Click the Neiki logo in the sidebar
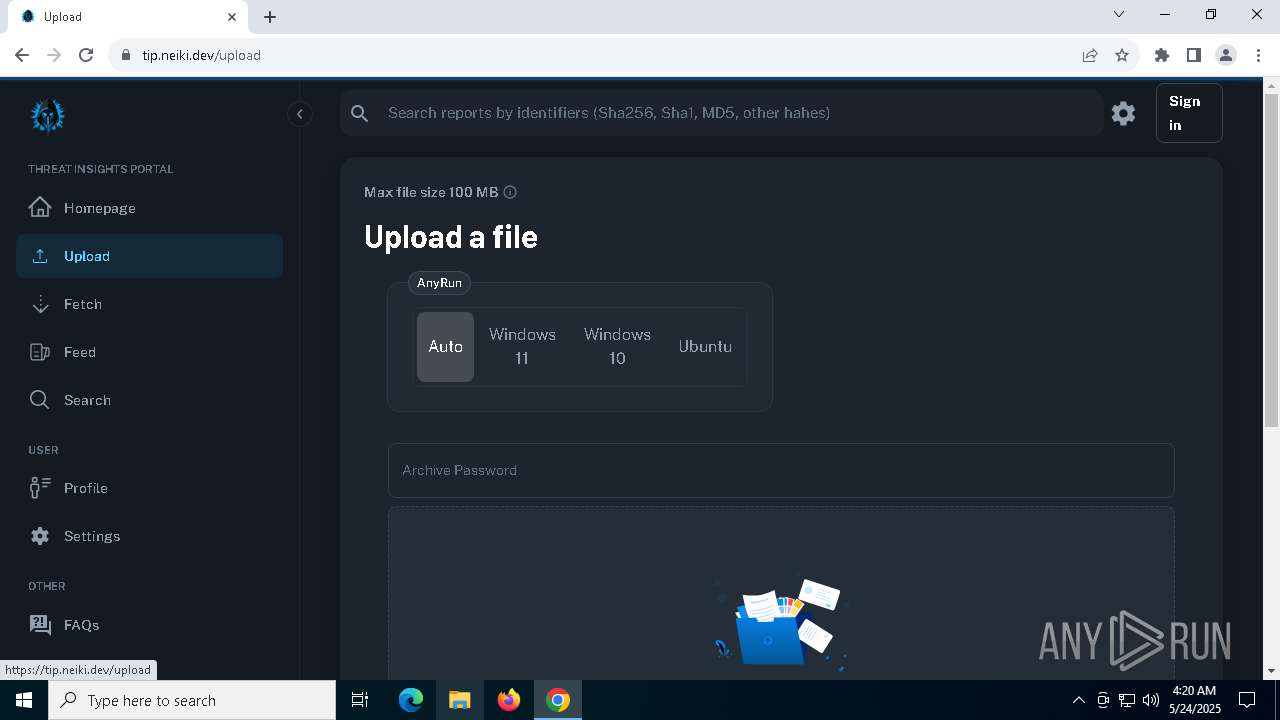This screenshot has height=720, width=1280. coord(47,116)
